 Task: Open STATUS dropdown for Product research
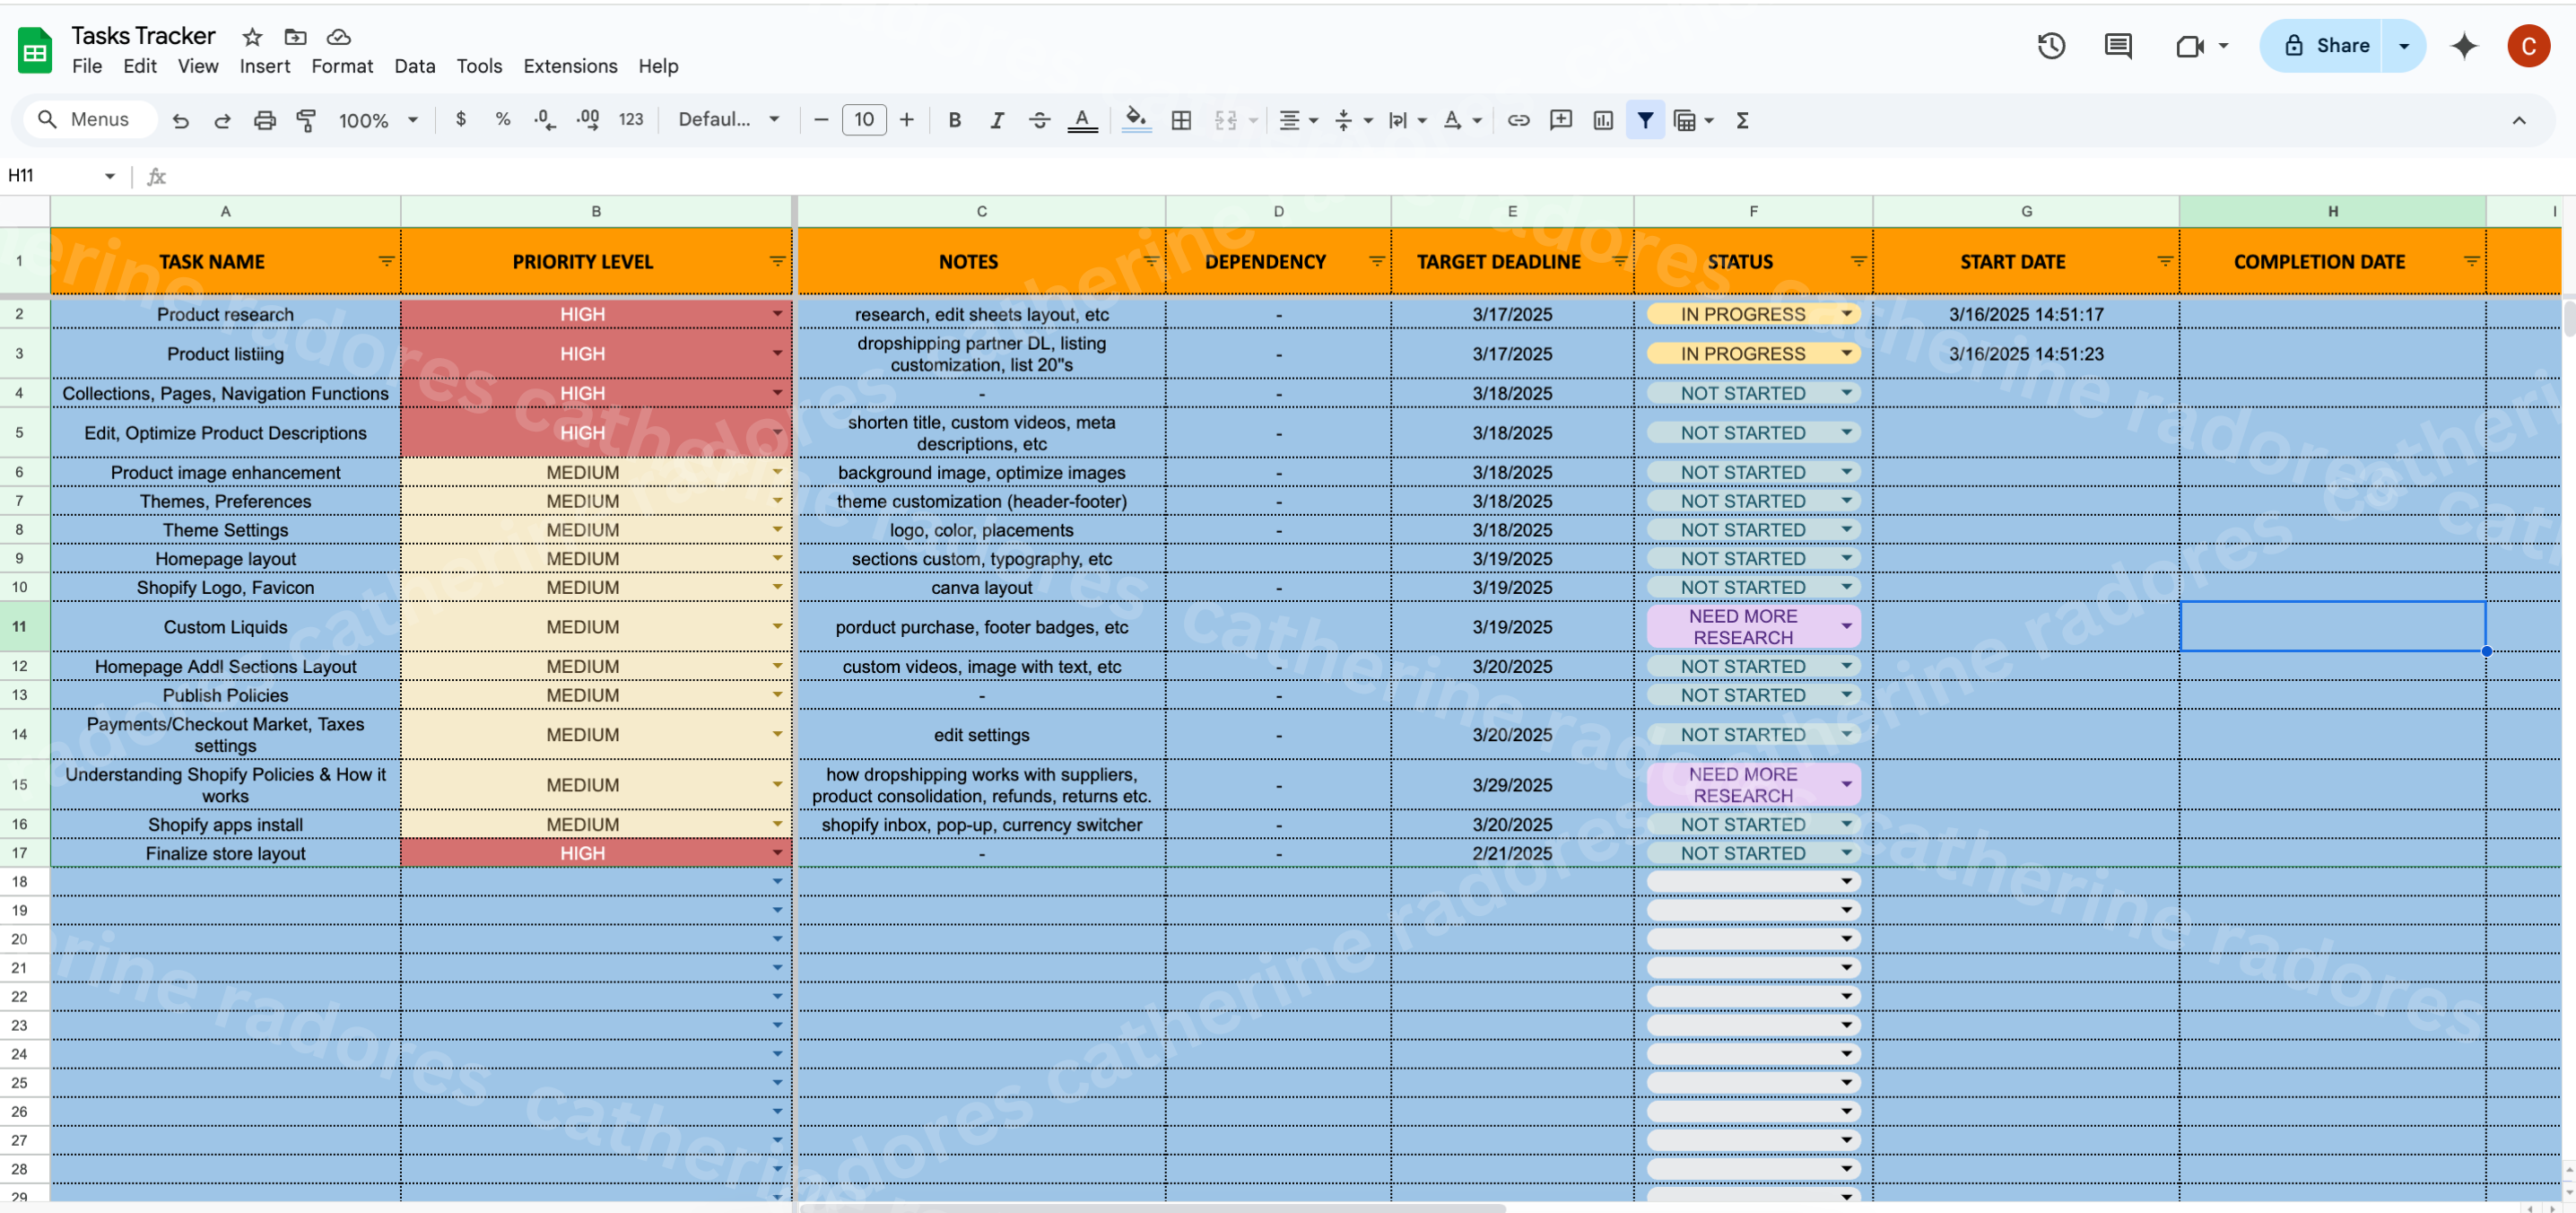coord(1846,314)
